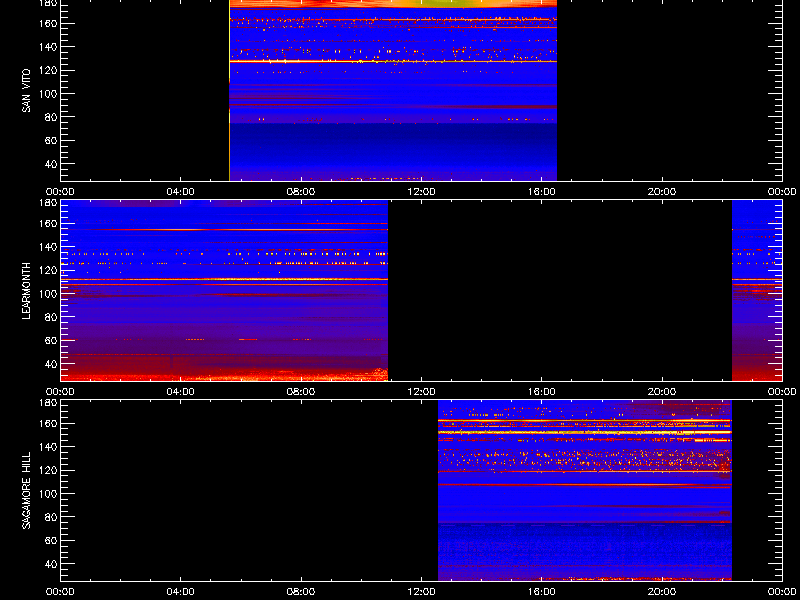Select the 40 tick on San Vito axis
Image resolution: width=800 pixels, height=600 pixels.
49,164
